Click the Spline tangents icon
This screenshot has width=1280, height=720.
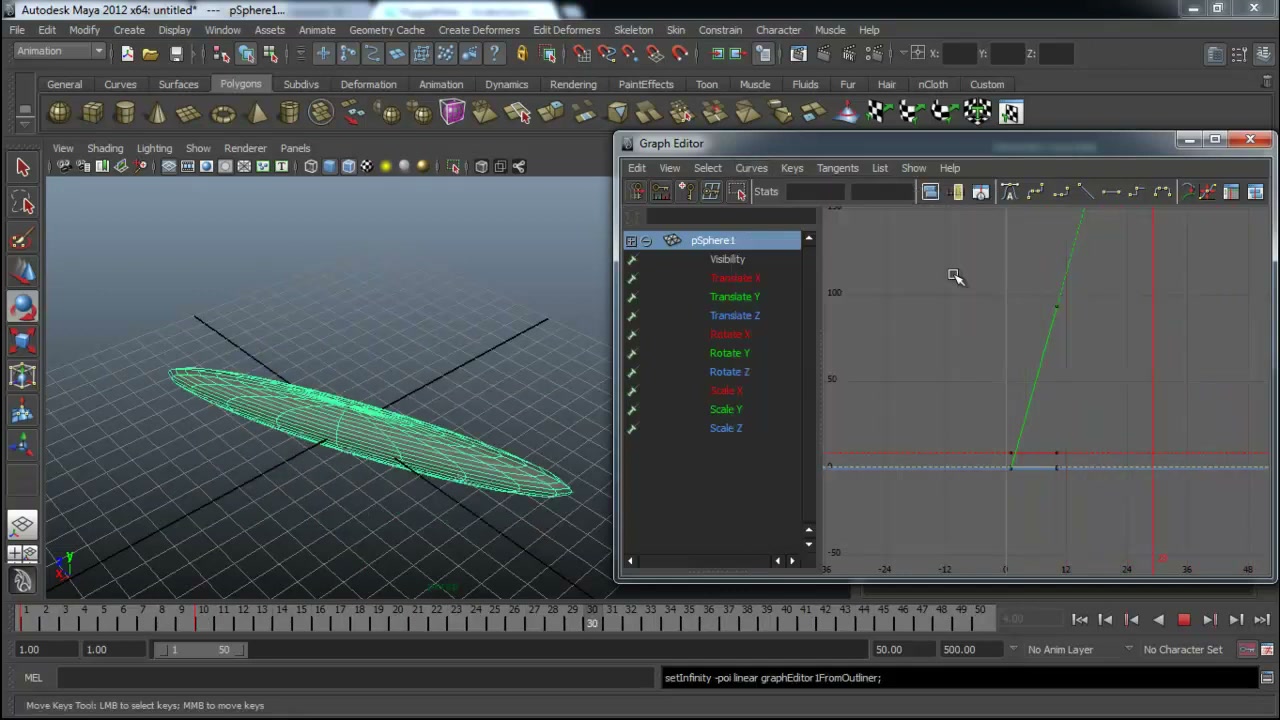(1035, 192)
